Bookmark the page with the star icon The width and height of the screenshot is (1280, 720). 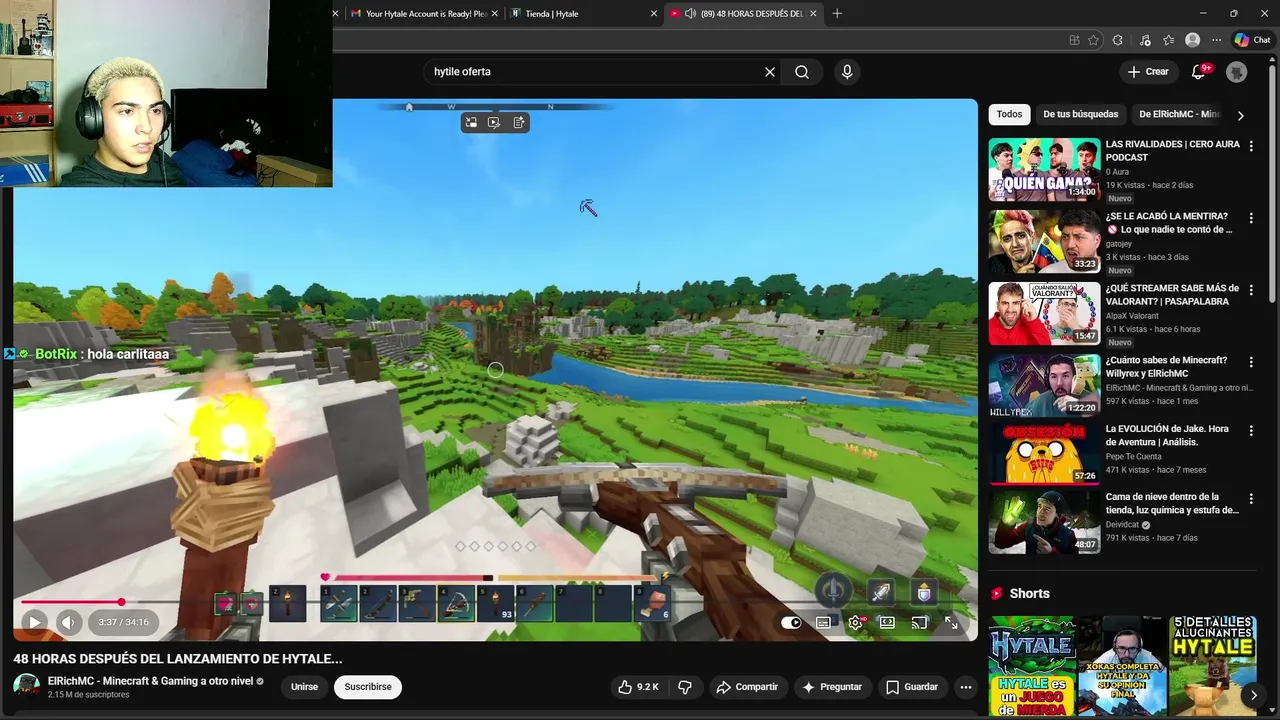click(1093, 40)
